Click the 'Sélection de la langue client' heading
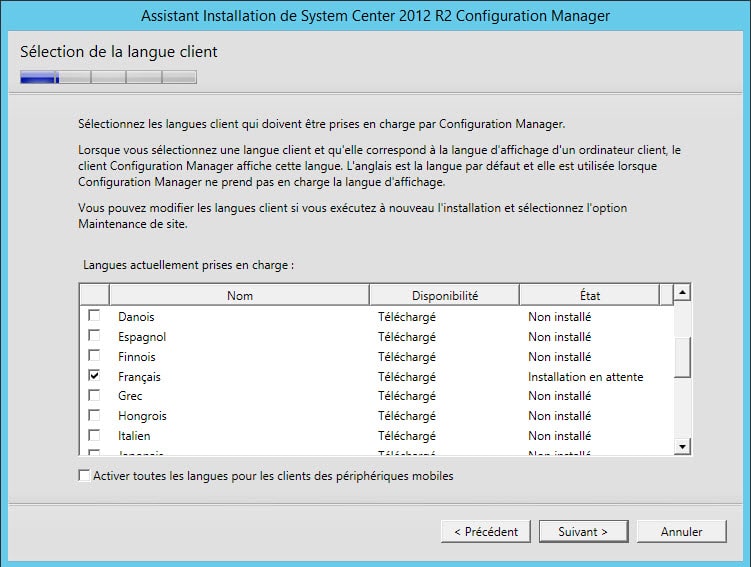This screenshot has height=567, width=751. (x=119, y=52)
